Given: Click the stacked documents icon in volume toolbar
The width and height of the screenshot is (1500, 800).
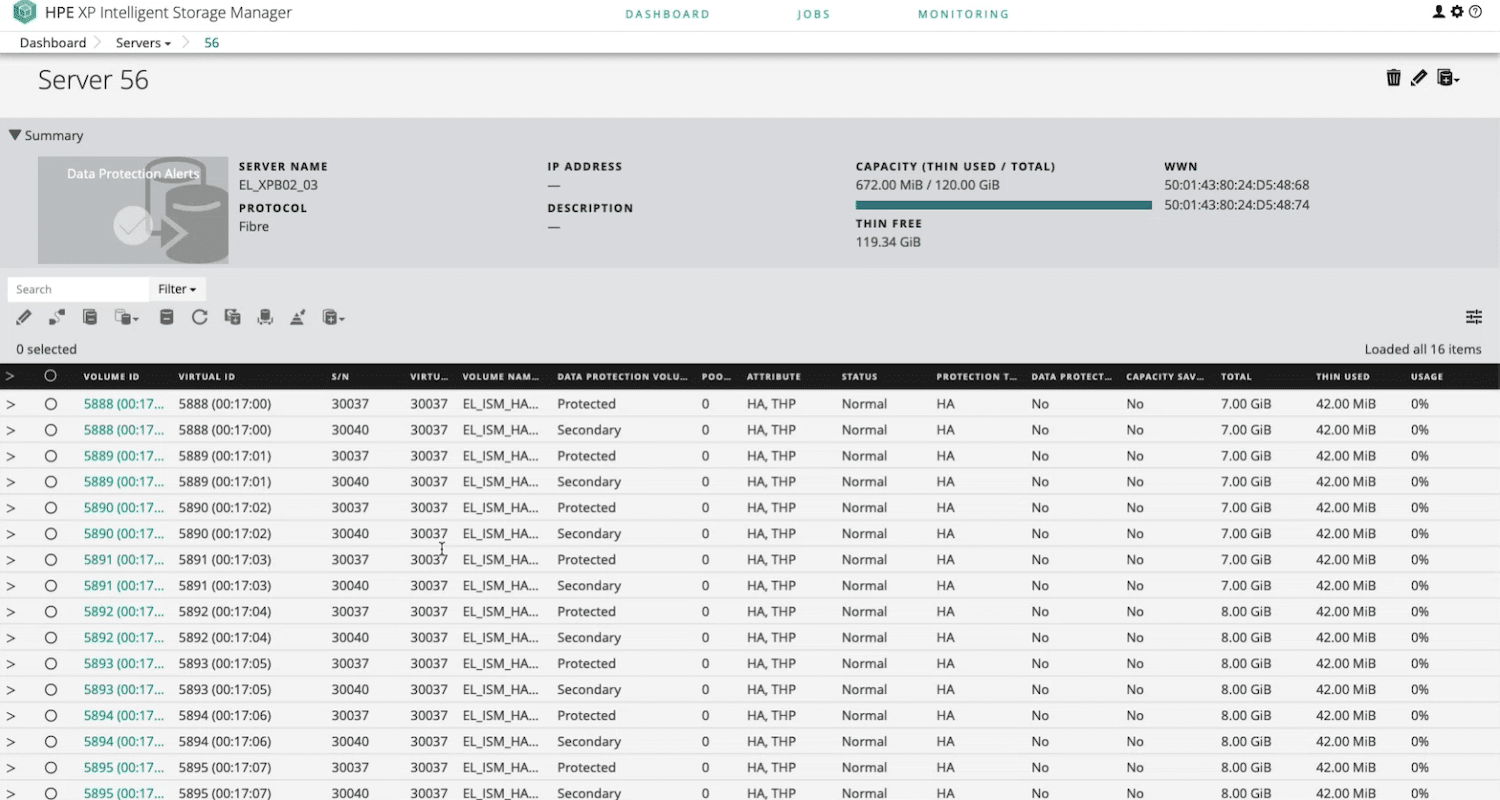Looking at the screenshot, I should [x=90, y=317].
